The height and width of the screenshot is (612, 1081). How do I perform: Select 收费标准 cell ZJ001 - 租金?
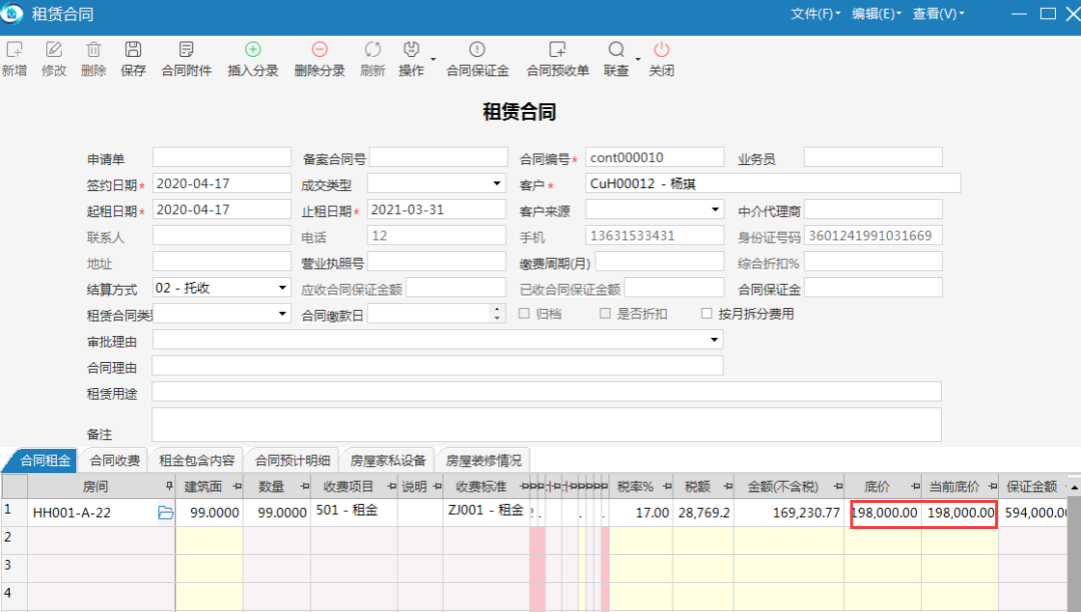(486, 513)
